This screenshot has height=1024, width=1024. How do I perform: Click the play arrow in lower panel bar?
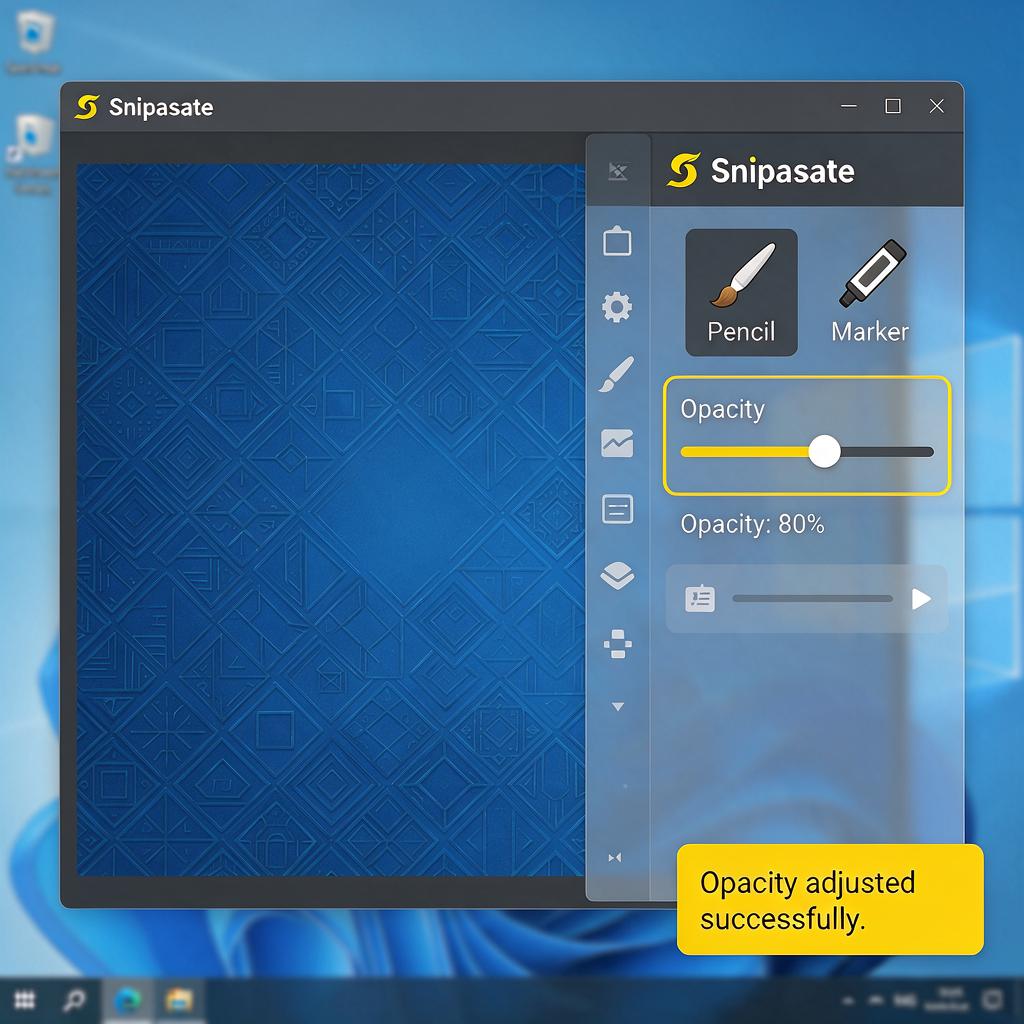921,599
